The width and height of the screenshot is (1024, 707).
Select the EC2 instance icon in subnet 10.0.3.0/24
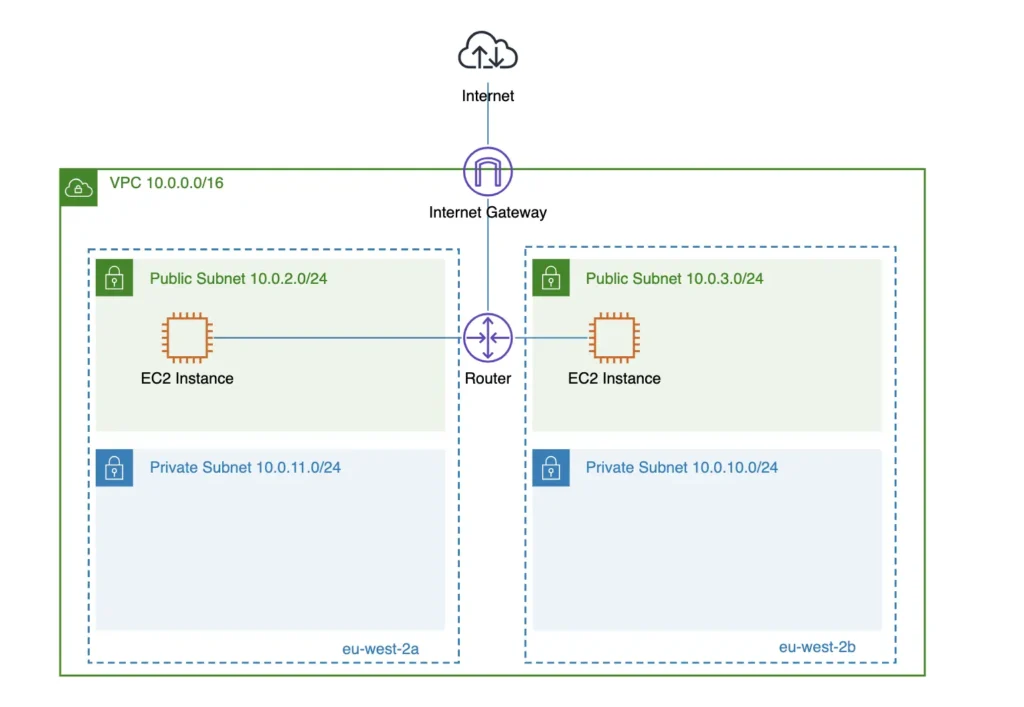[x=614, y=338]
